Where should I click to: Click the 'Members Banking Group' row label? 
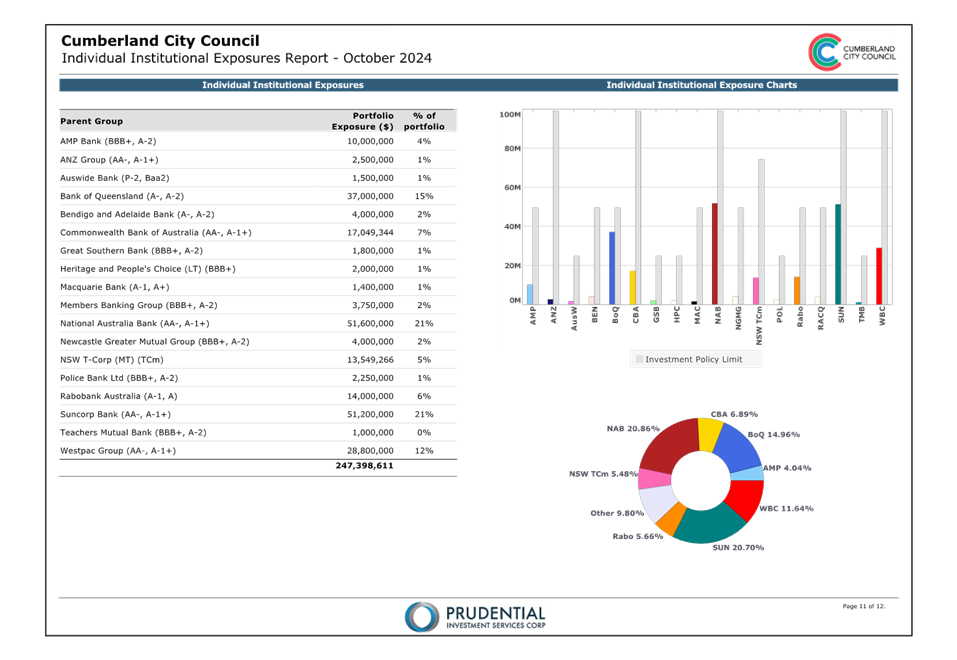[139, 305]
